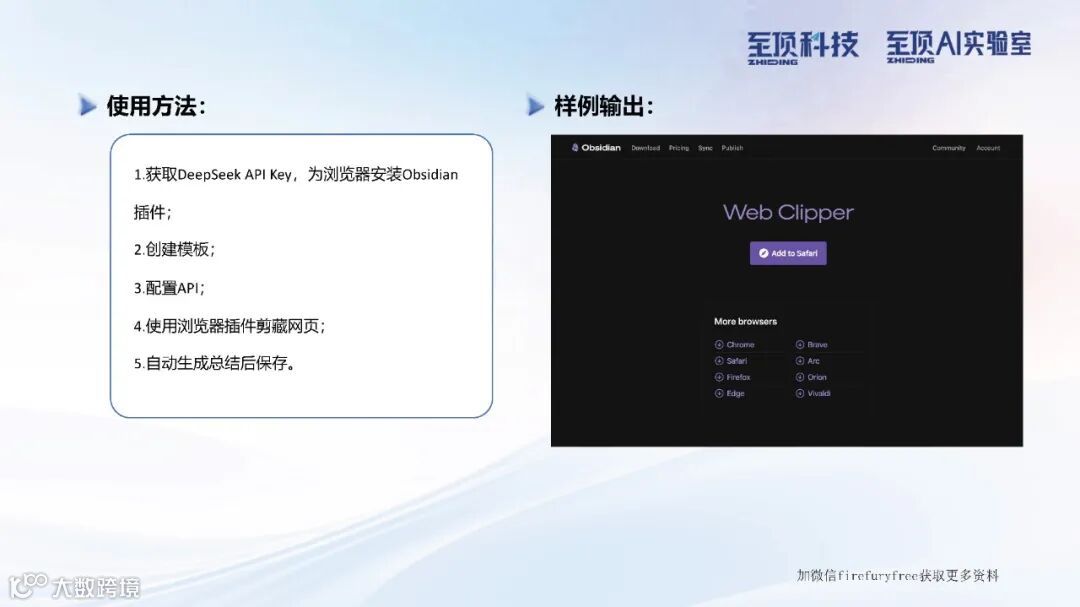Click the 至顶AI实验室 logo
The width and height of the screenshot is (1080, 607).
pyautogui.click(x=959, y=46)
